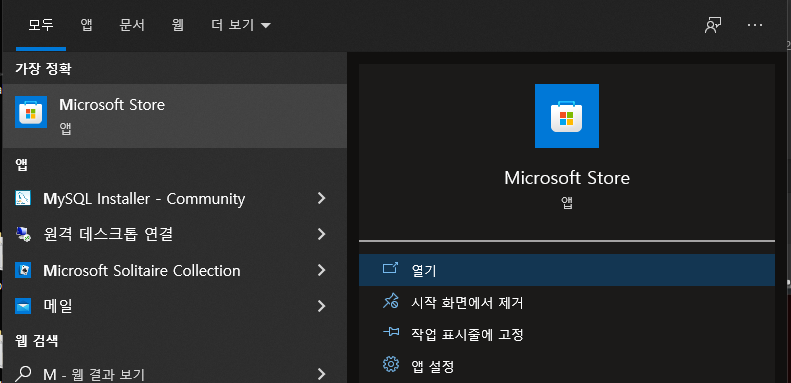791x383 pixels.
Task: Click the gear icon for 앱 설정
Action: 390,364
